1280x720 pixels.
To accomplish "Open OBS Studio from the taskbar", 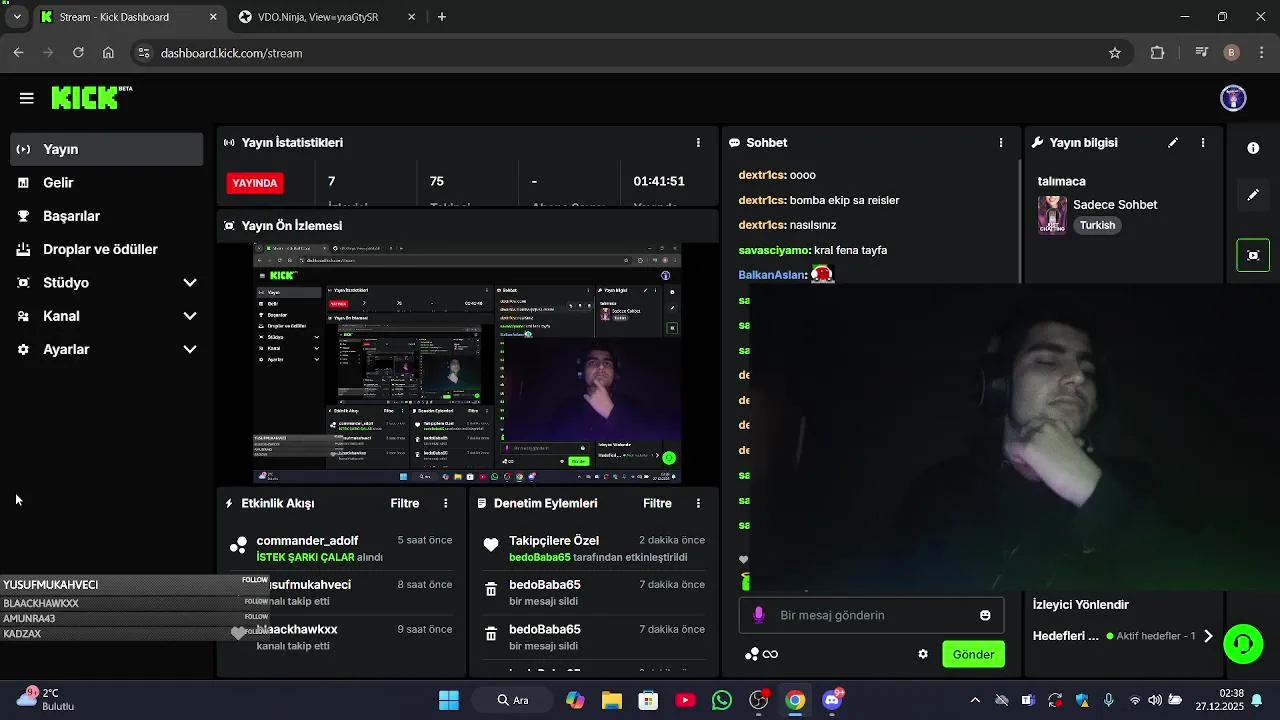I will click(x=759, y=700).
